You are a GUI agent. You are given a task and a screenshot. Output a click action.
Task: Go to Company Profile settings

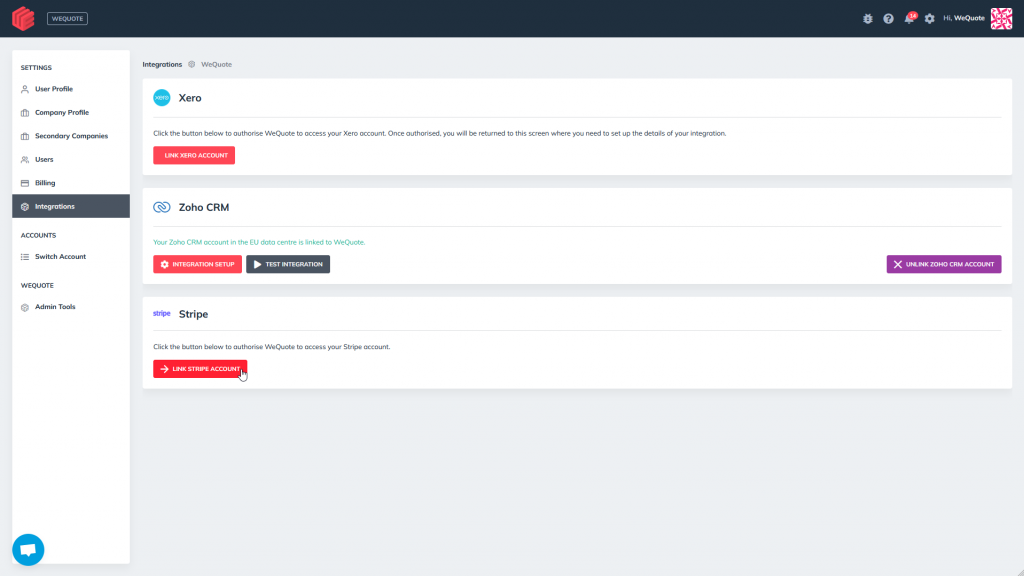click(x=61, y=112)
